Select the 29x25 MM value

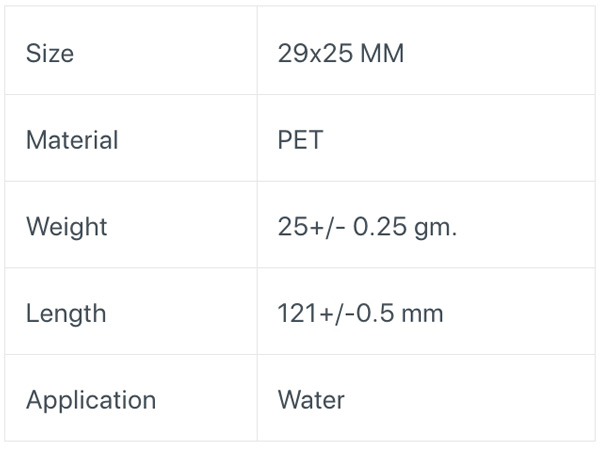341,53
